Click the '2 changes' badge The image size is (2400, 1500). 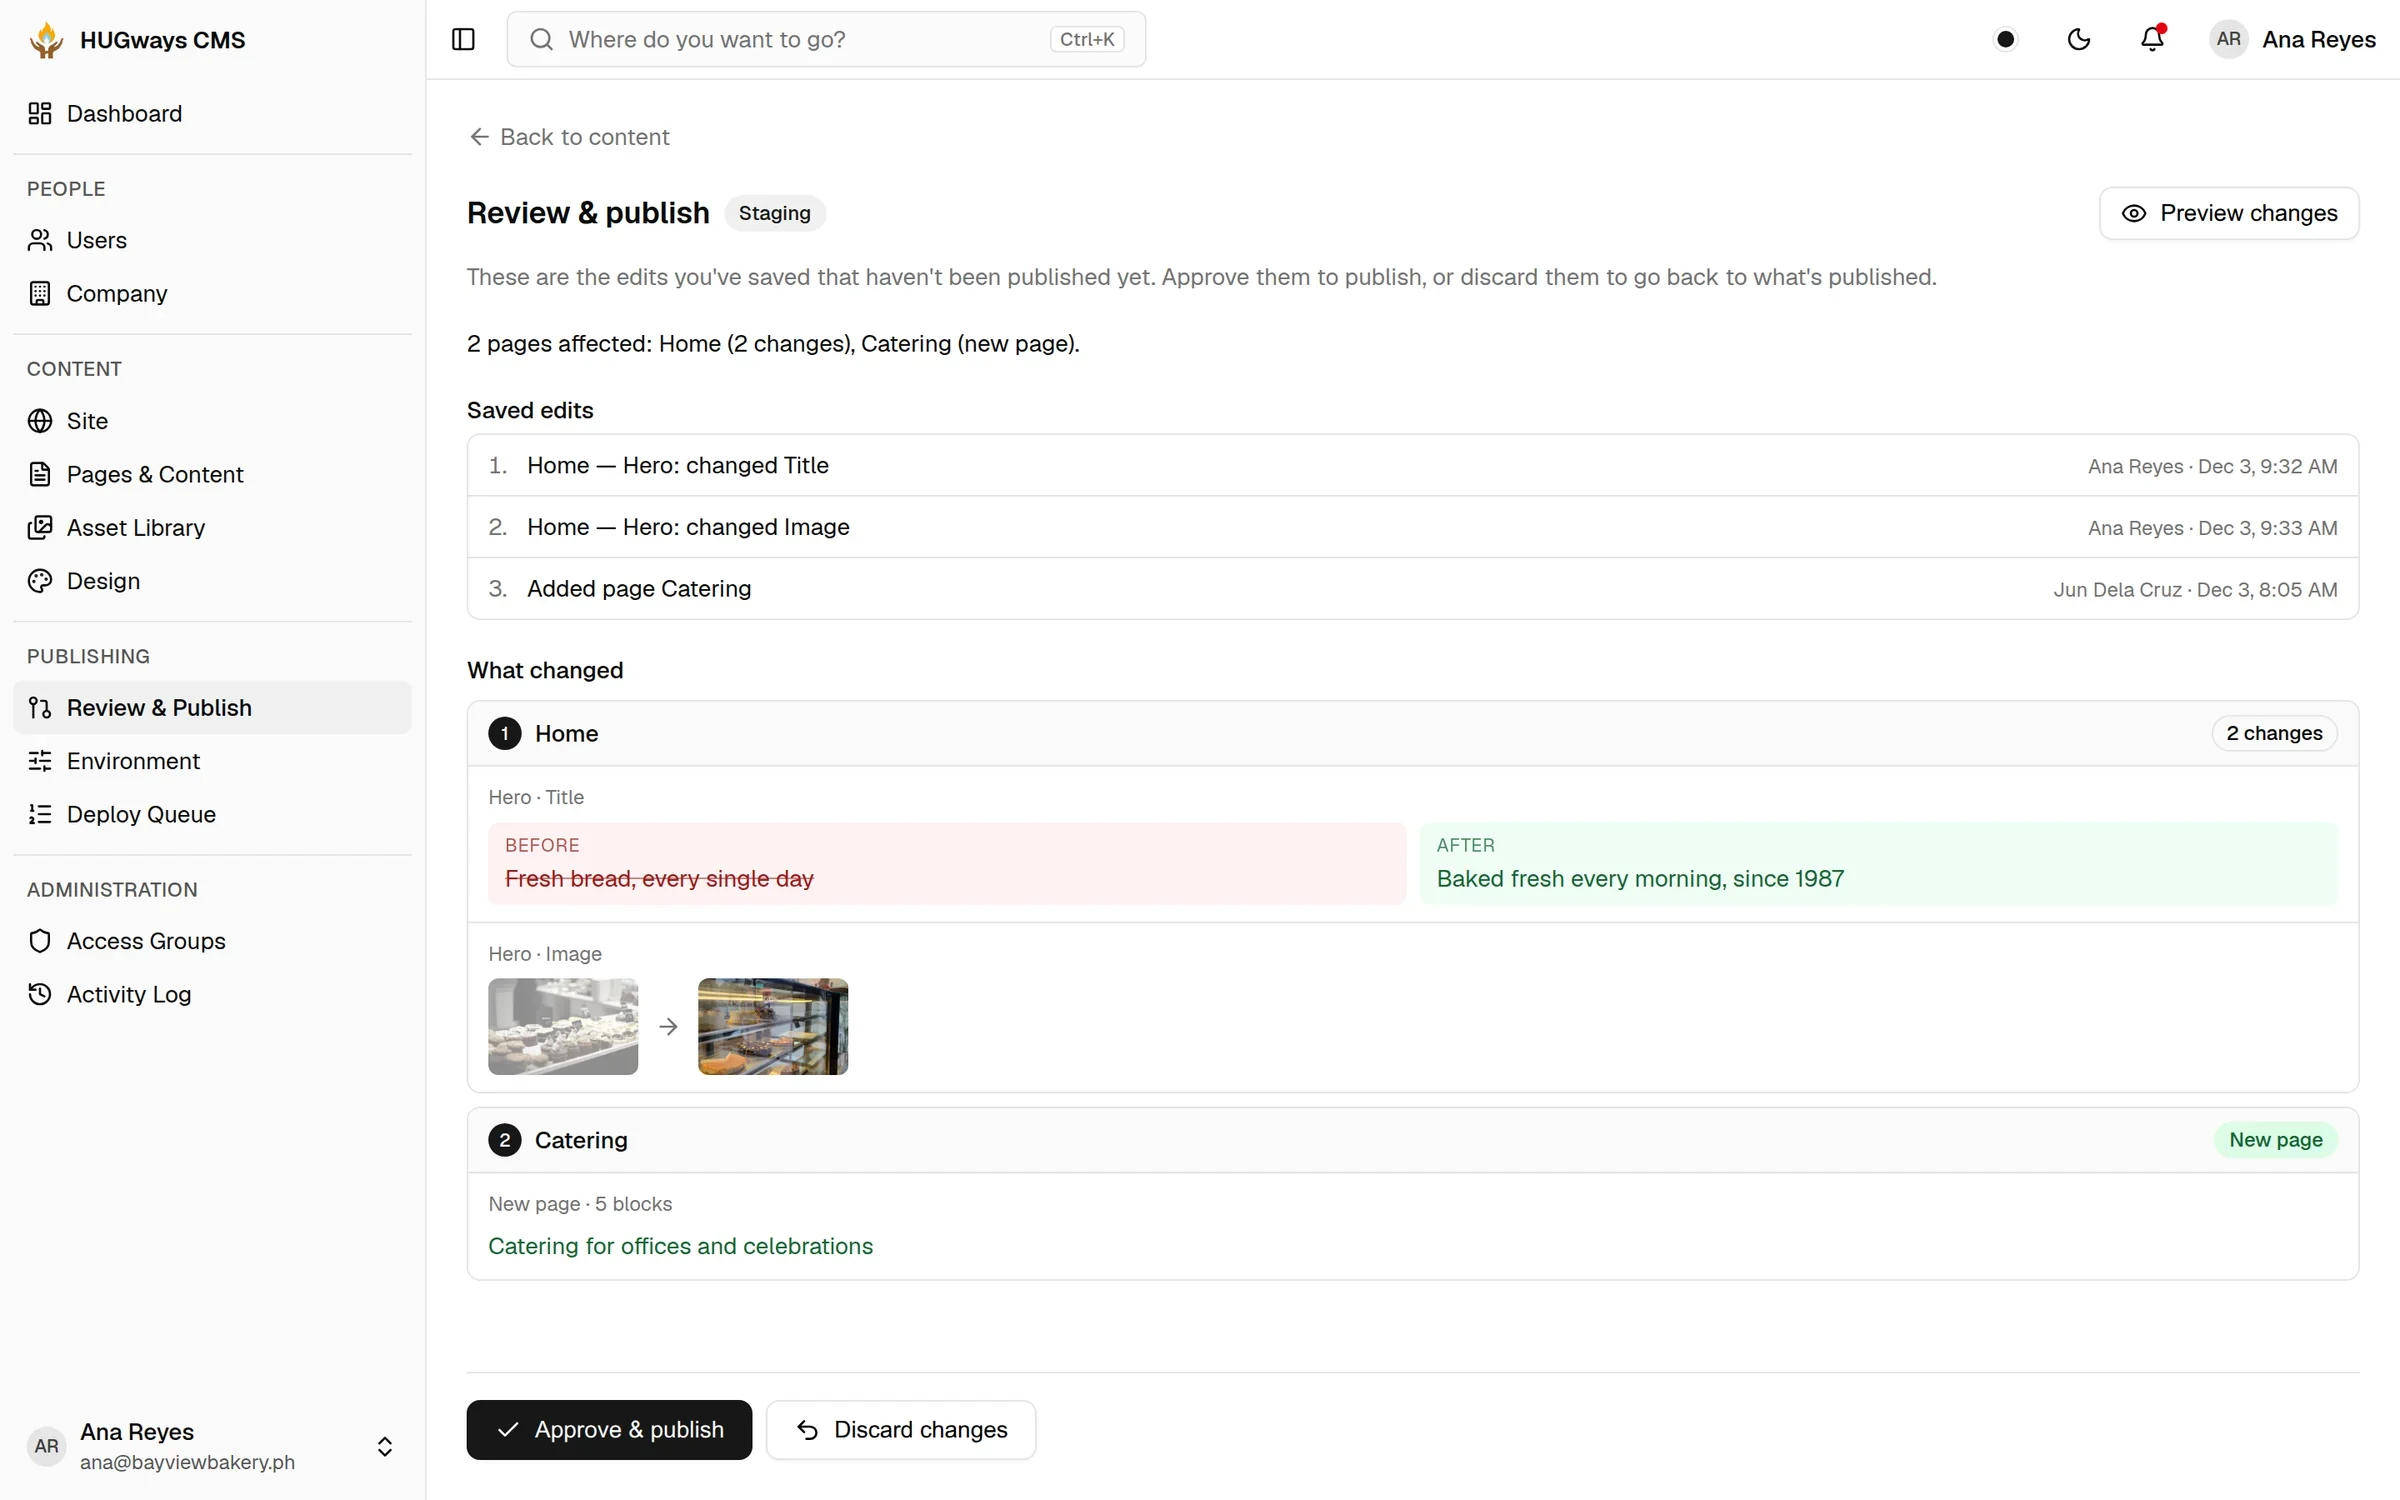[x=2274, y=733]
